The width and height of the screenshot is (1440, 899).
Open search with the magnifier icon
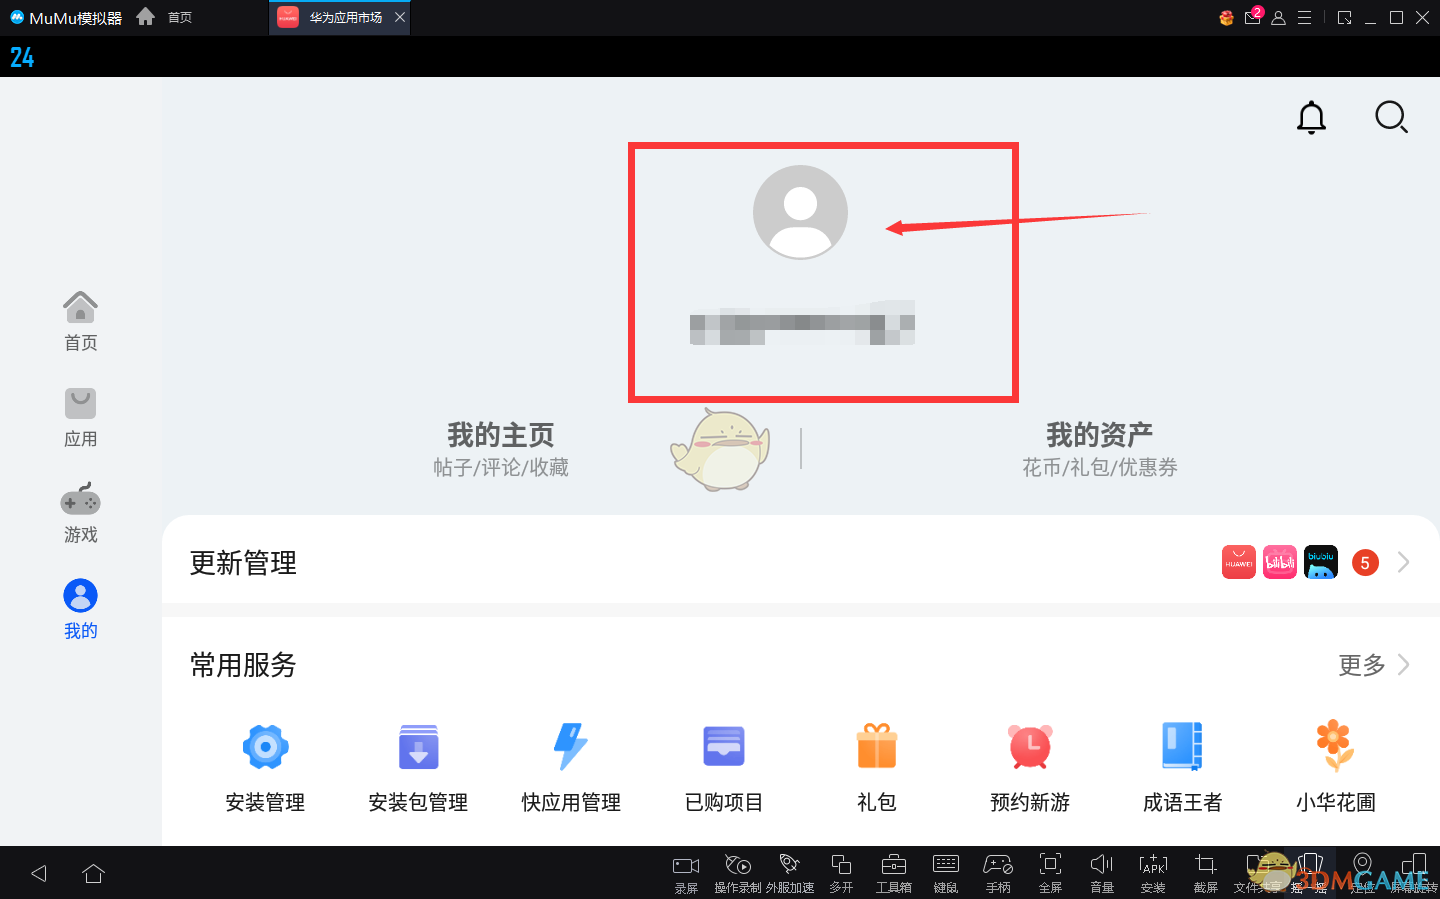(1391, 117)
